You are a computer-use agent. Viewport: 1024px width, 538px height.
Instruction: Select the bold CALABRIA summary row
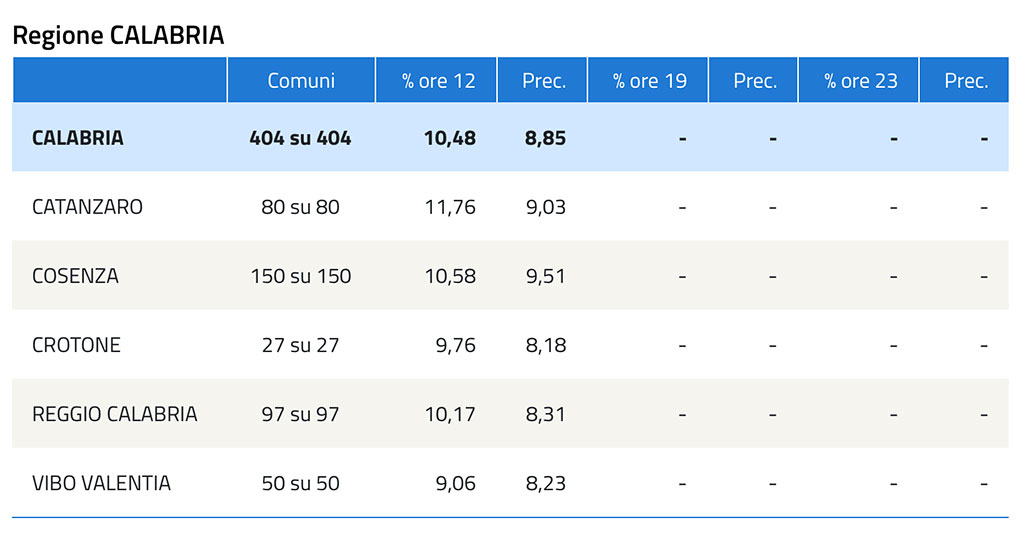point(510,137)
